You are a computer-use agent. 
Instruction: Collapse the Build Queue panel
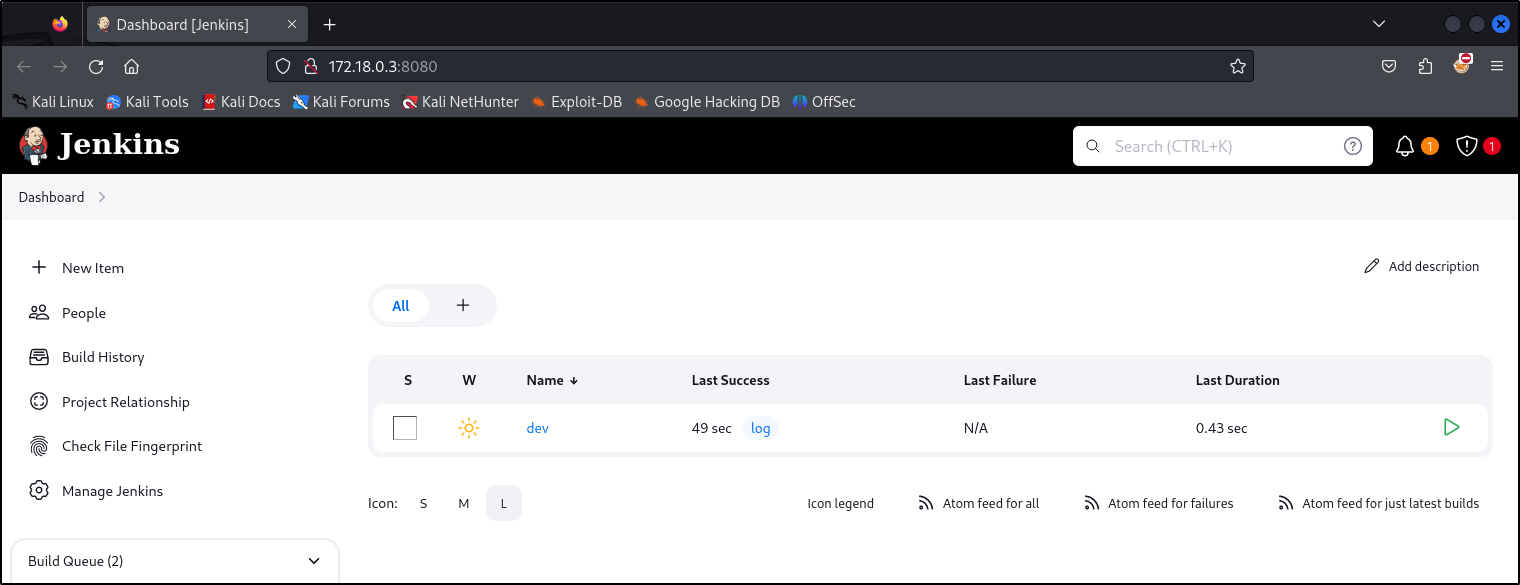coord(313,561)
